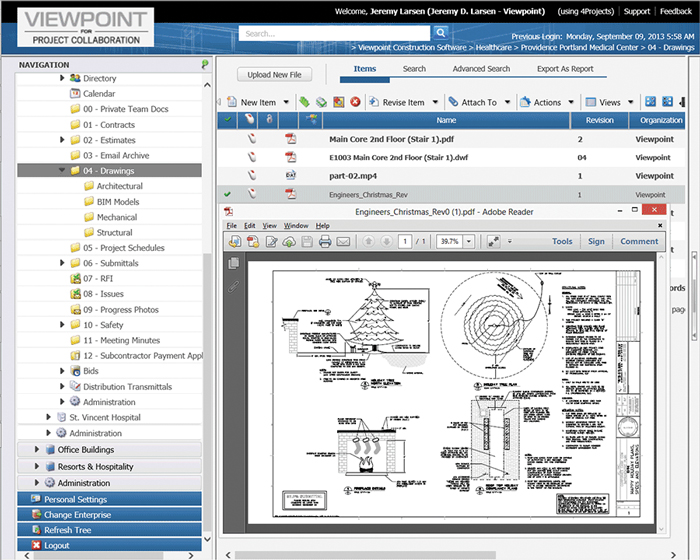The height and width of the screenshot is (560, 700).
Task: Click the PDF icon of Main Core 2nd Floor (Stair 1).pdf
Action: [x=291, y=139]
